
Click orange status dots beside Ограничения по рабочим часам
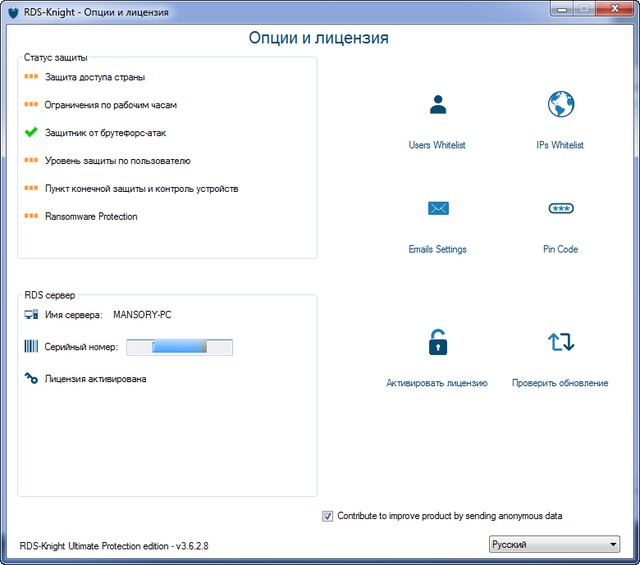[31, 105]
